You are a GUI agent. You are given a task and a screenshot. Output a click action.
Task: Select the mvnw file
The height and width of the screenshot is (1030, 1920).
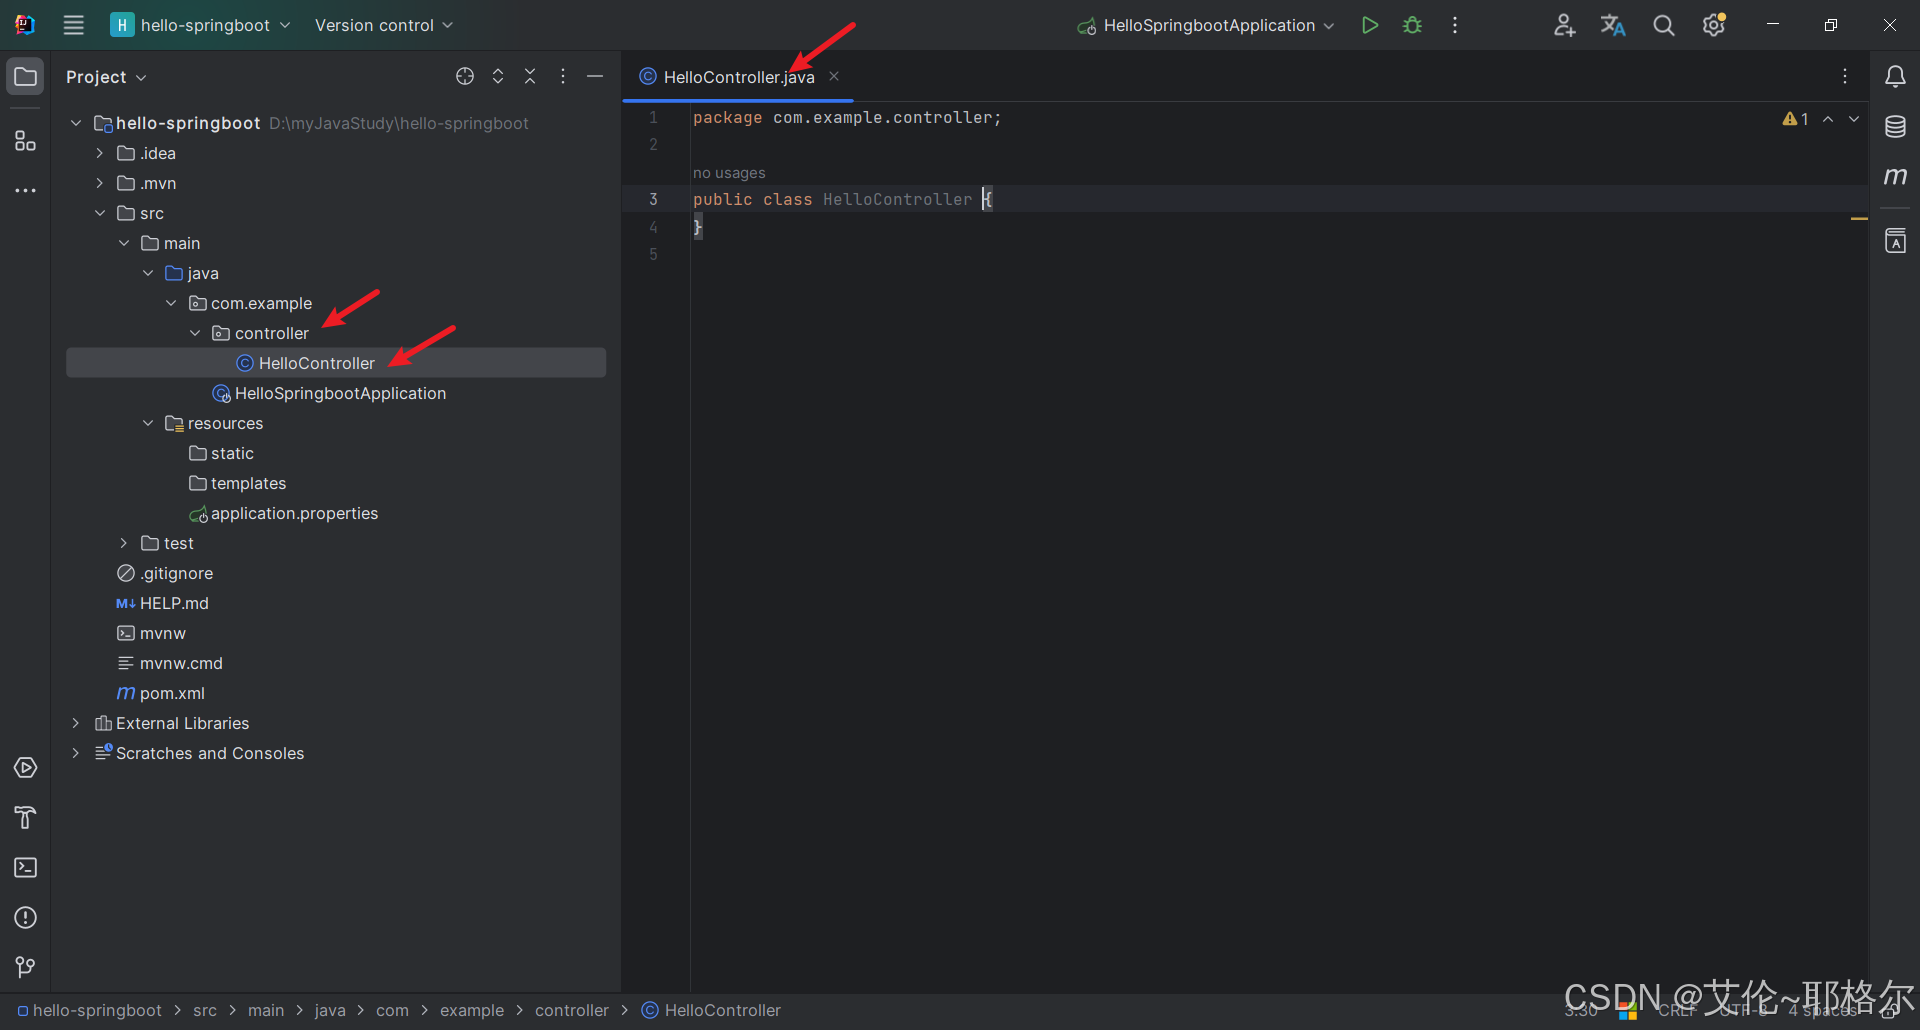(x=336, y=633)
